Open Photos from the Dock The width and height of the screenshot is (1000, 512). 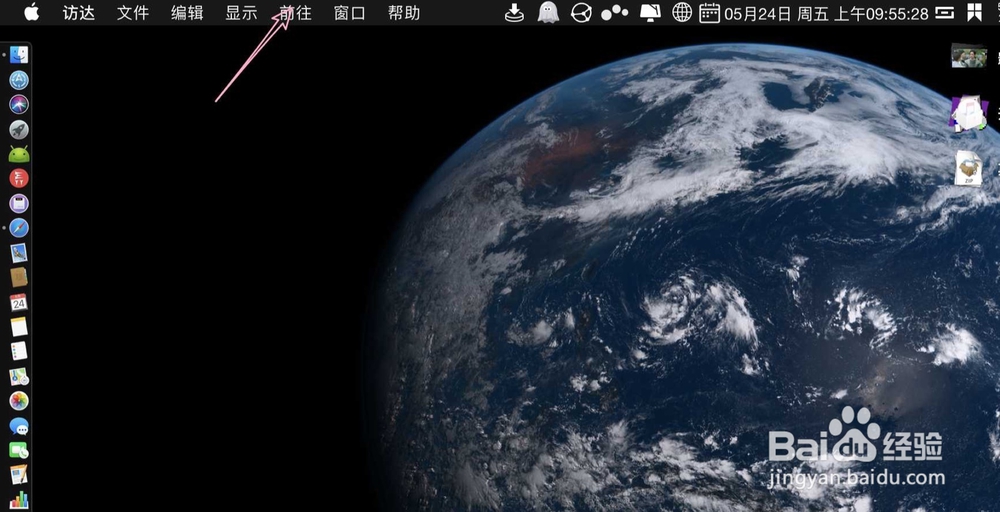click(x=19, y=401)
